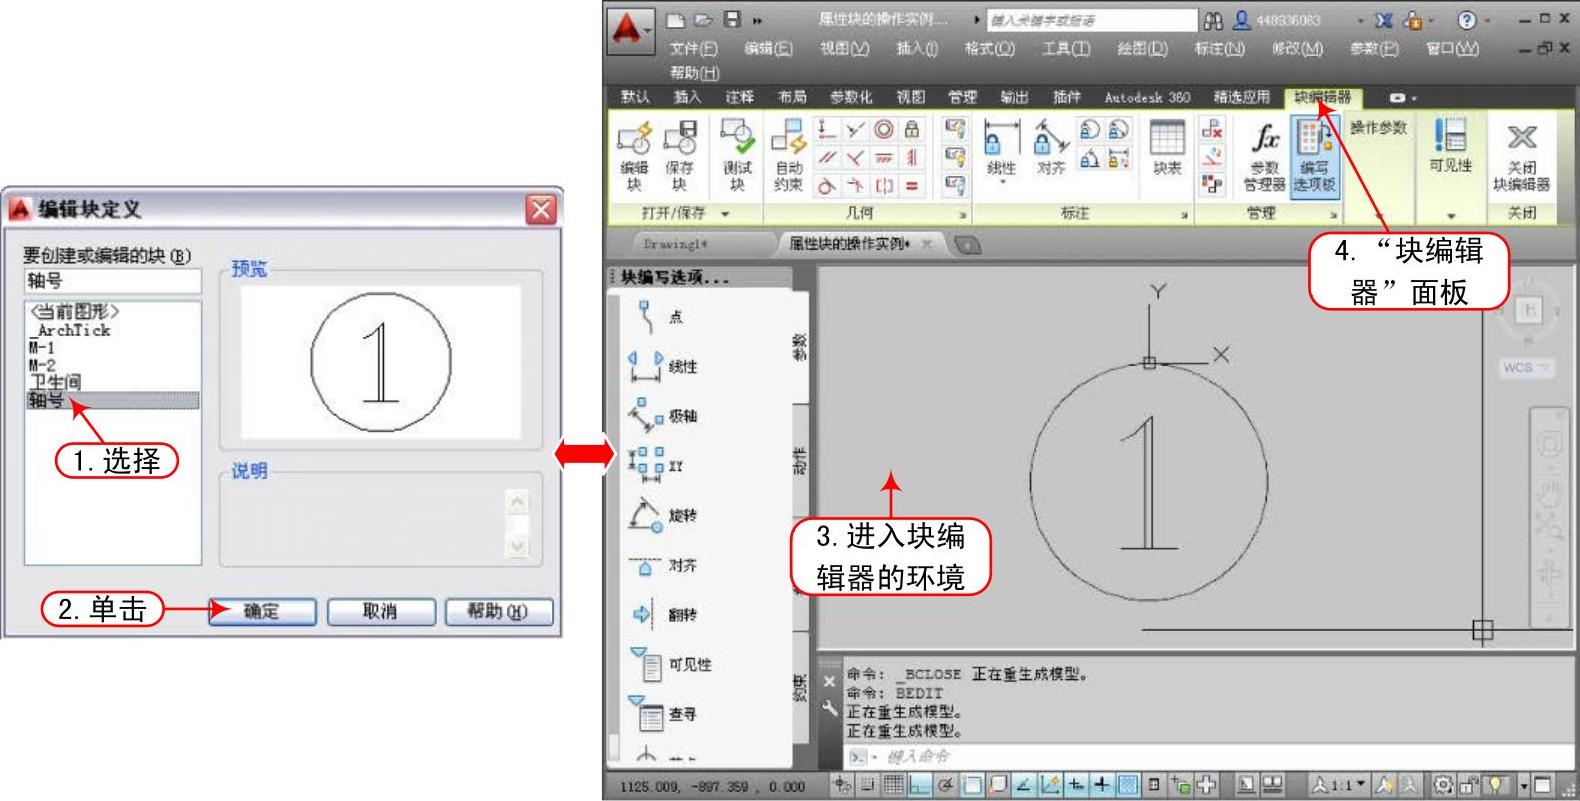
Task: Click the parallel geometric constraint icon
Action: (x=826, y=158)
